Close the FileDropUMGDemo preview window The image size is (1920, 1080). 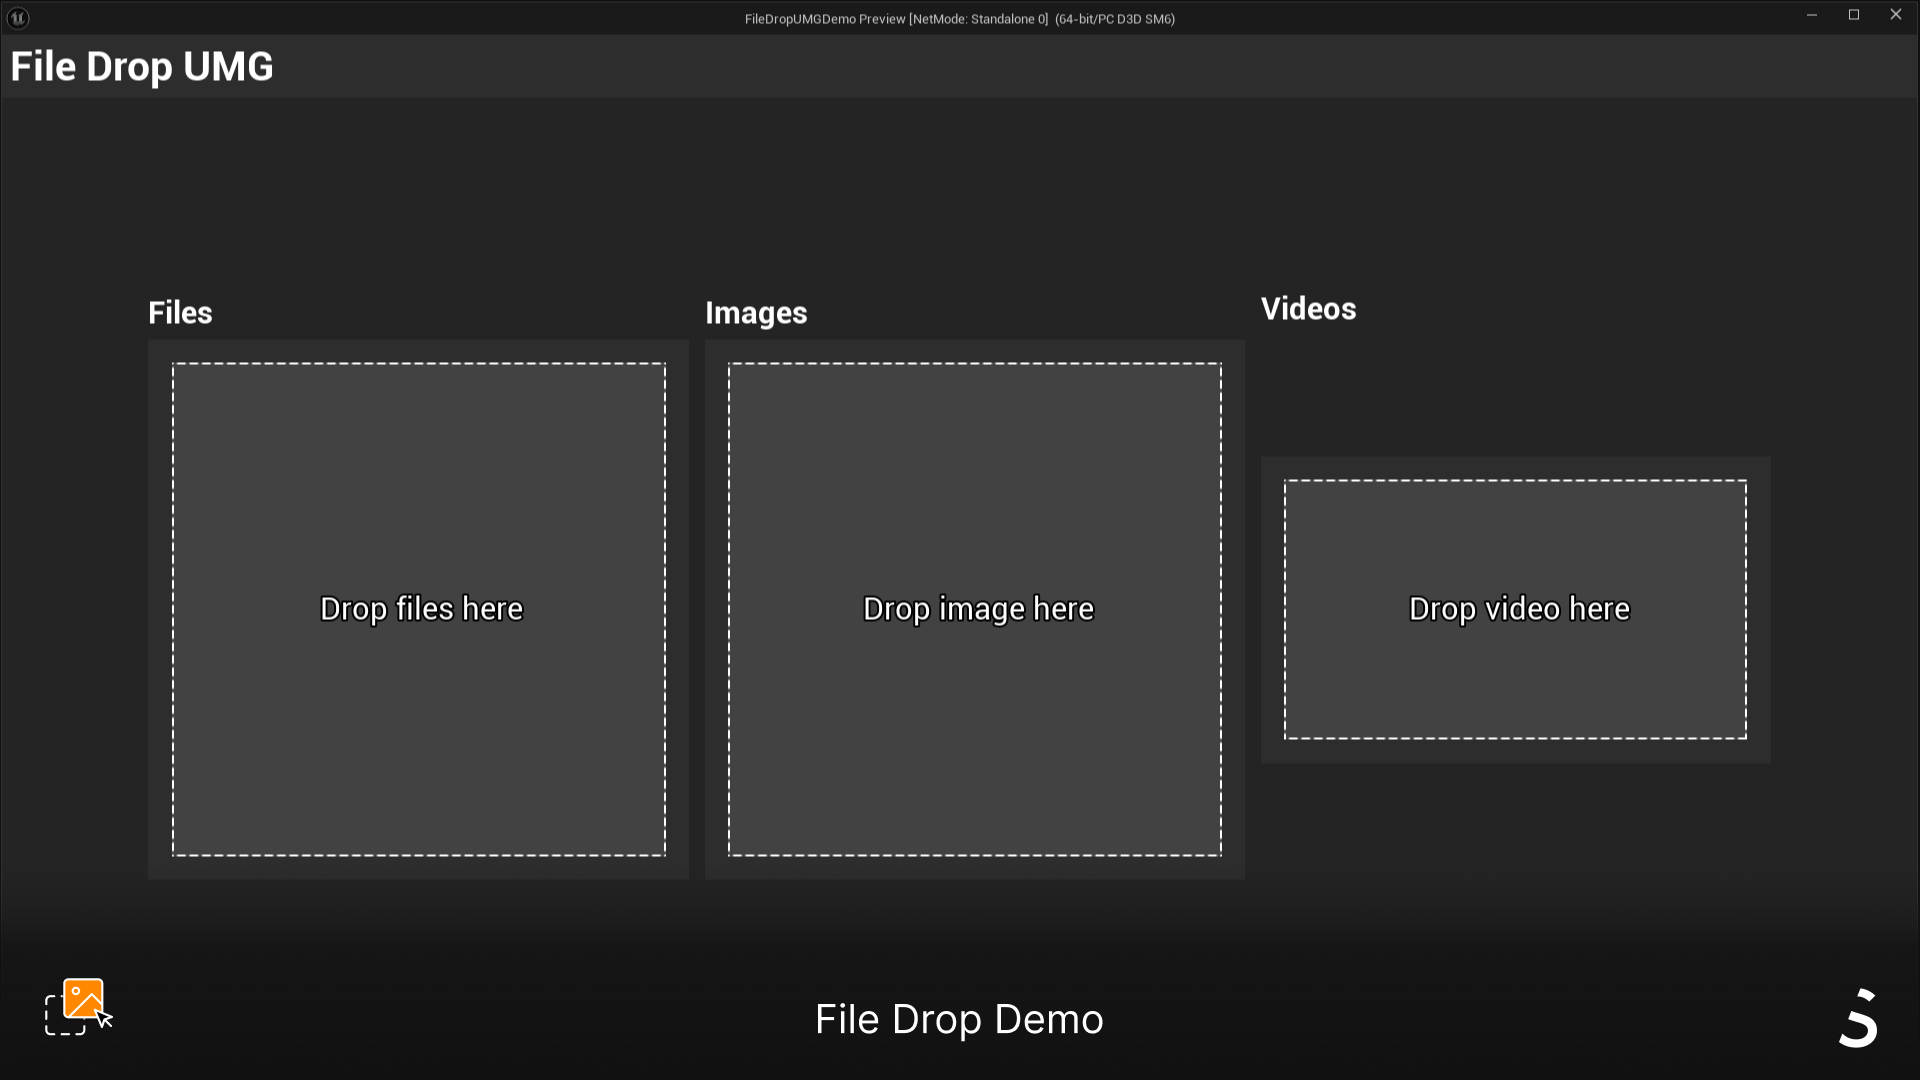click(x=1895, y=15)
